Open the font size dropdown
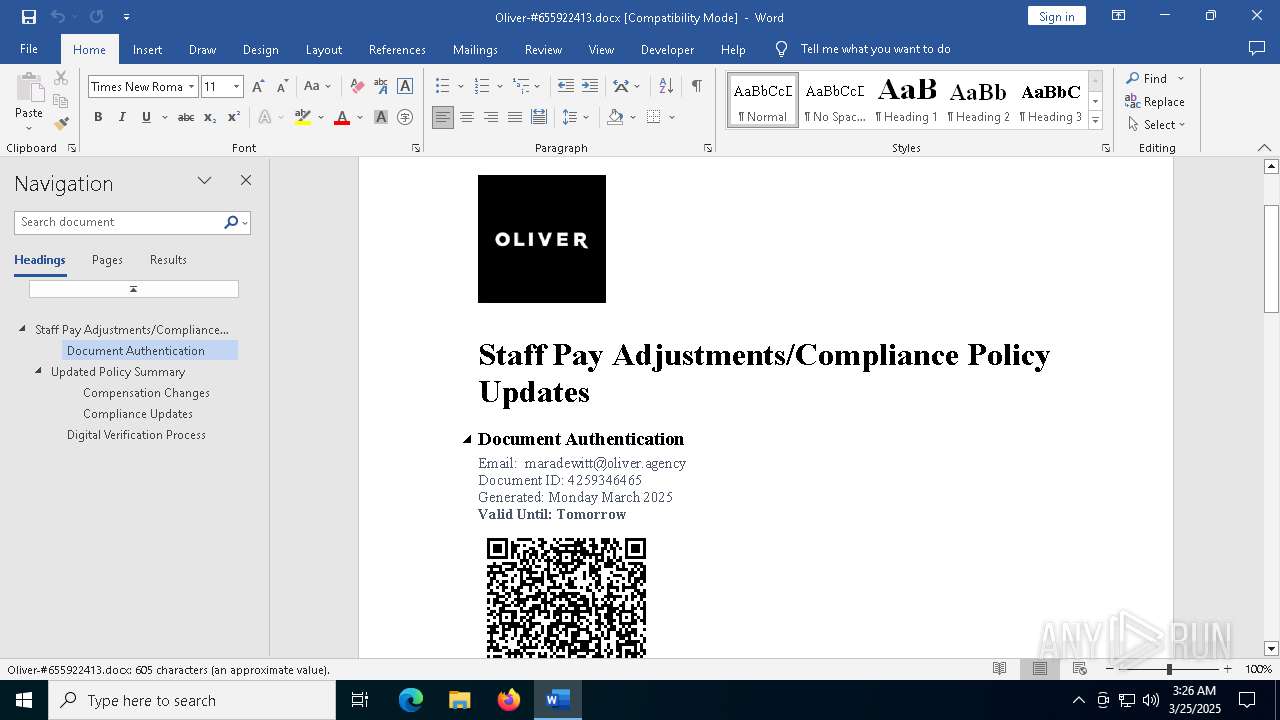 tap(236, 87)
